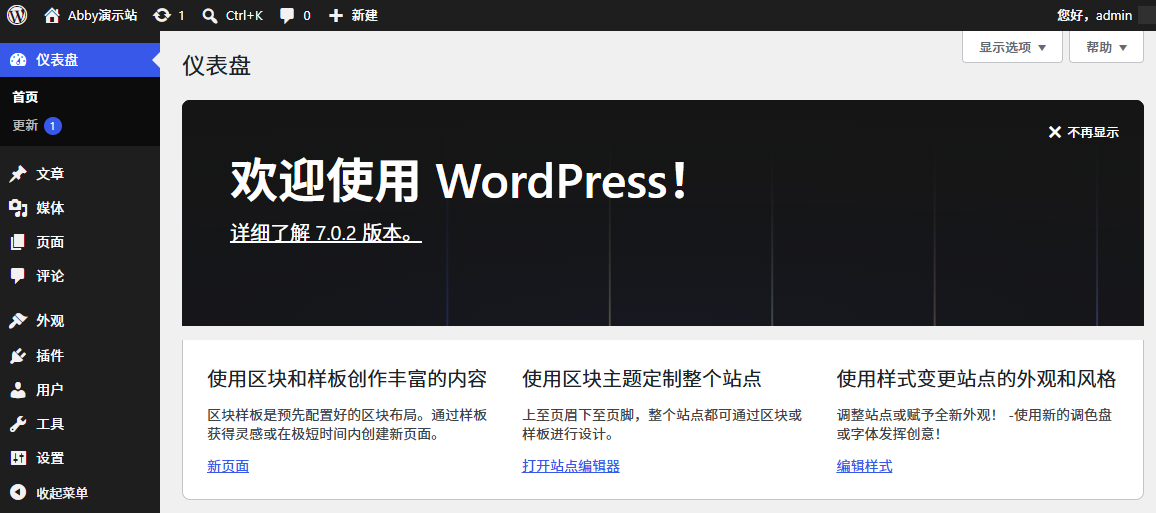Click the search magnifier icon
This screenshot has height=513, width=1156.
point(210,15)
